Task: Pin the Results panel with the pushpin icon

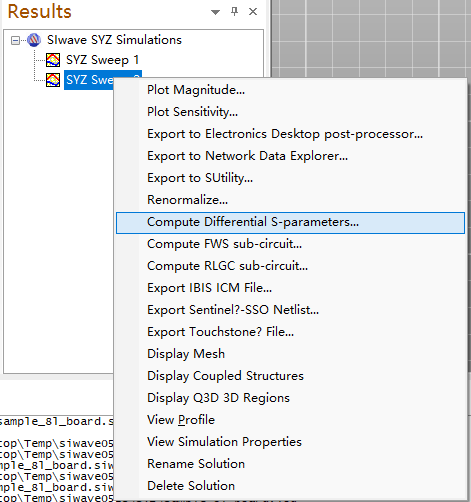Action: coord(234,12)
